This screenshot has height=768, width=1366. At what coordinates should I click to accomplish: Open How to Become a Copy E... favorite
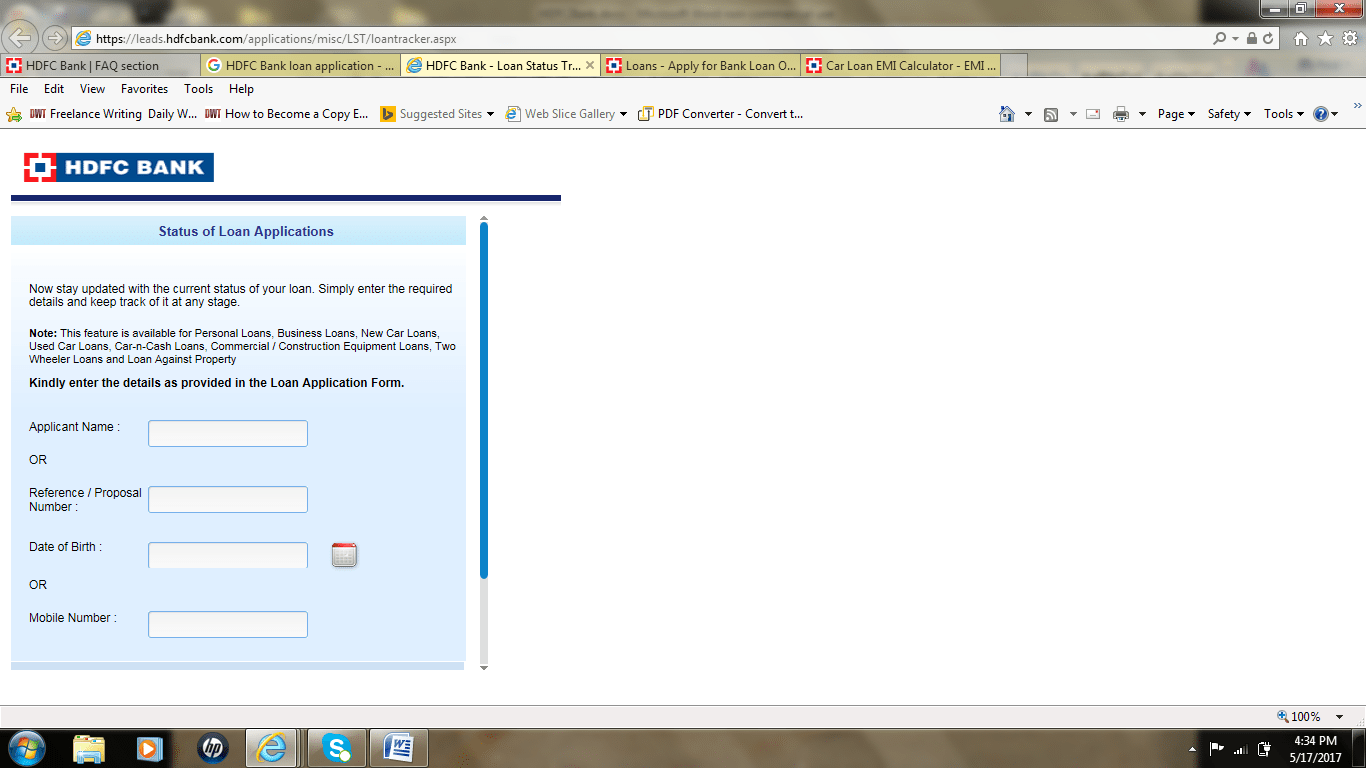[287, 114]
